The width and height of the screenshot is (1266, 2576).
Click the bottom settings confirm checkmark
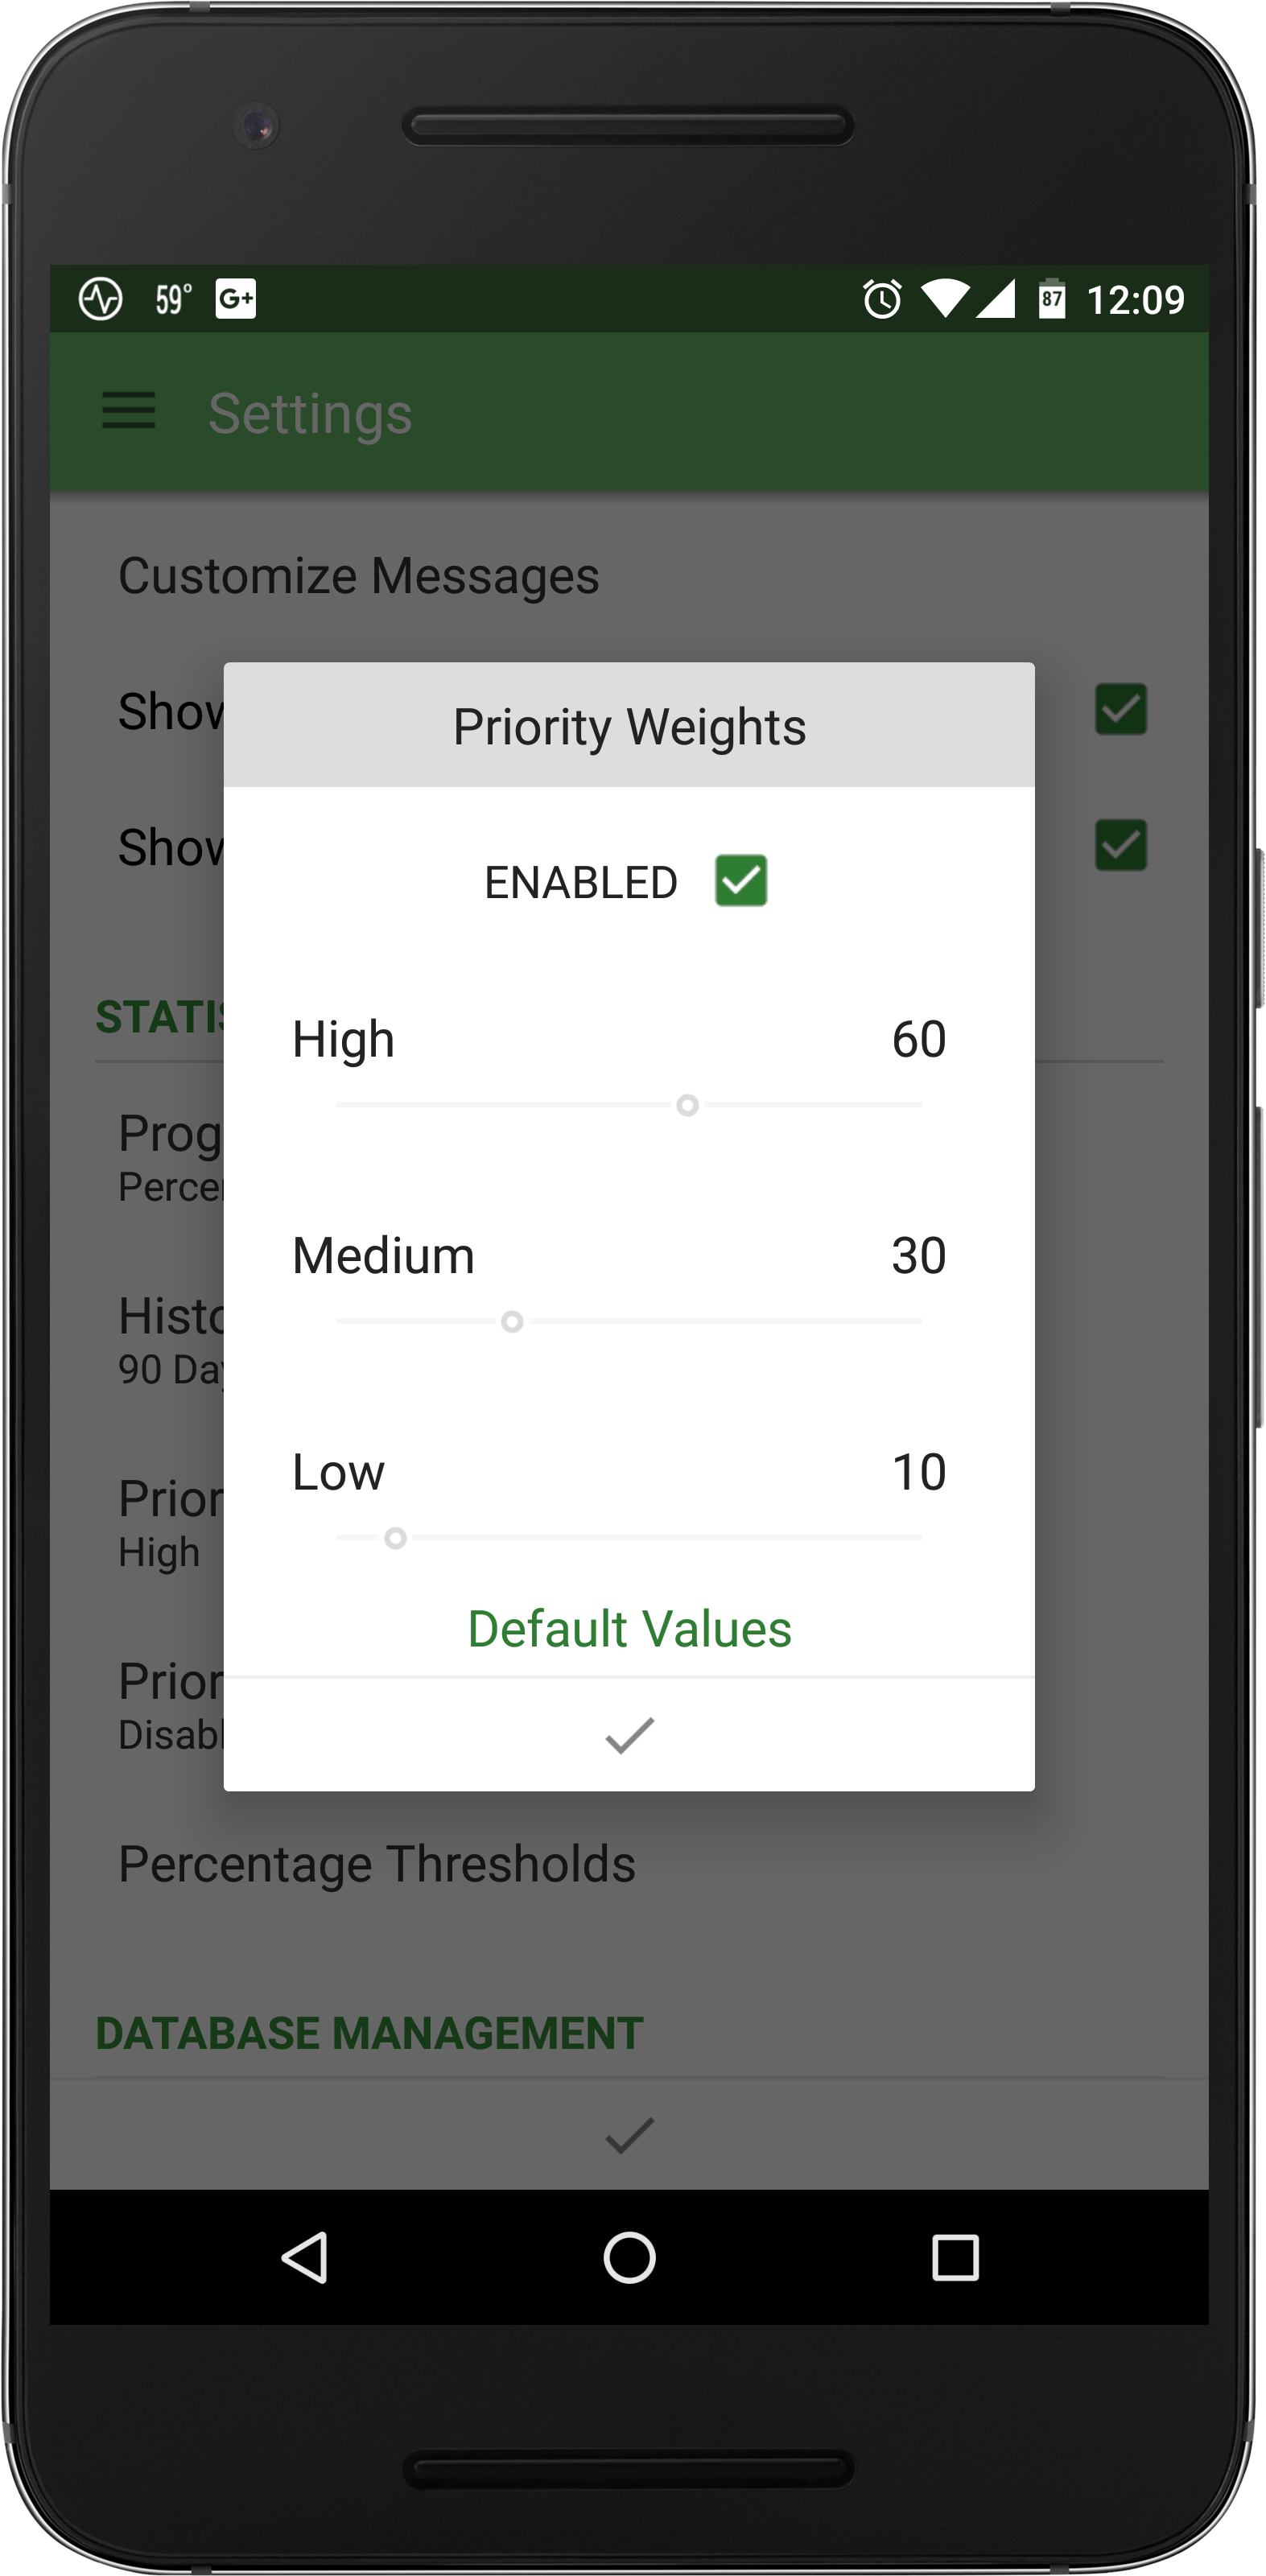(x=629, y=2135)
